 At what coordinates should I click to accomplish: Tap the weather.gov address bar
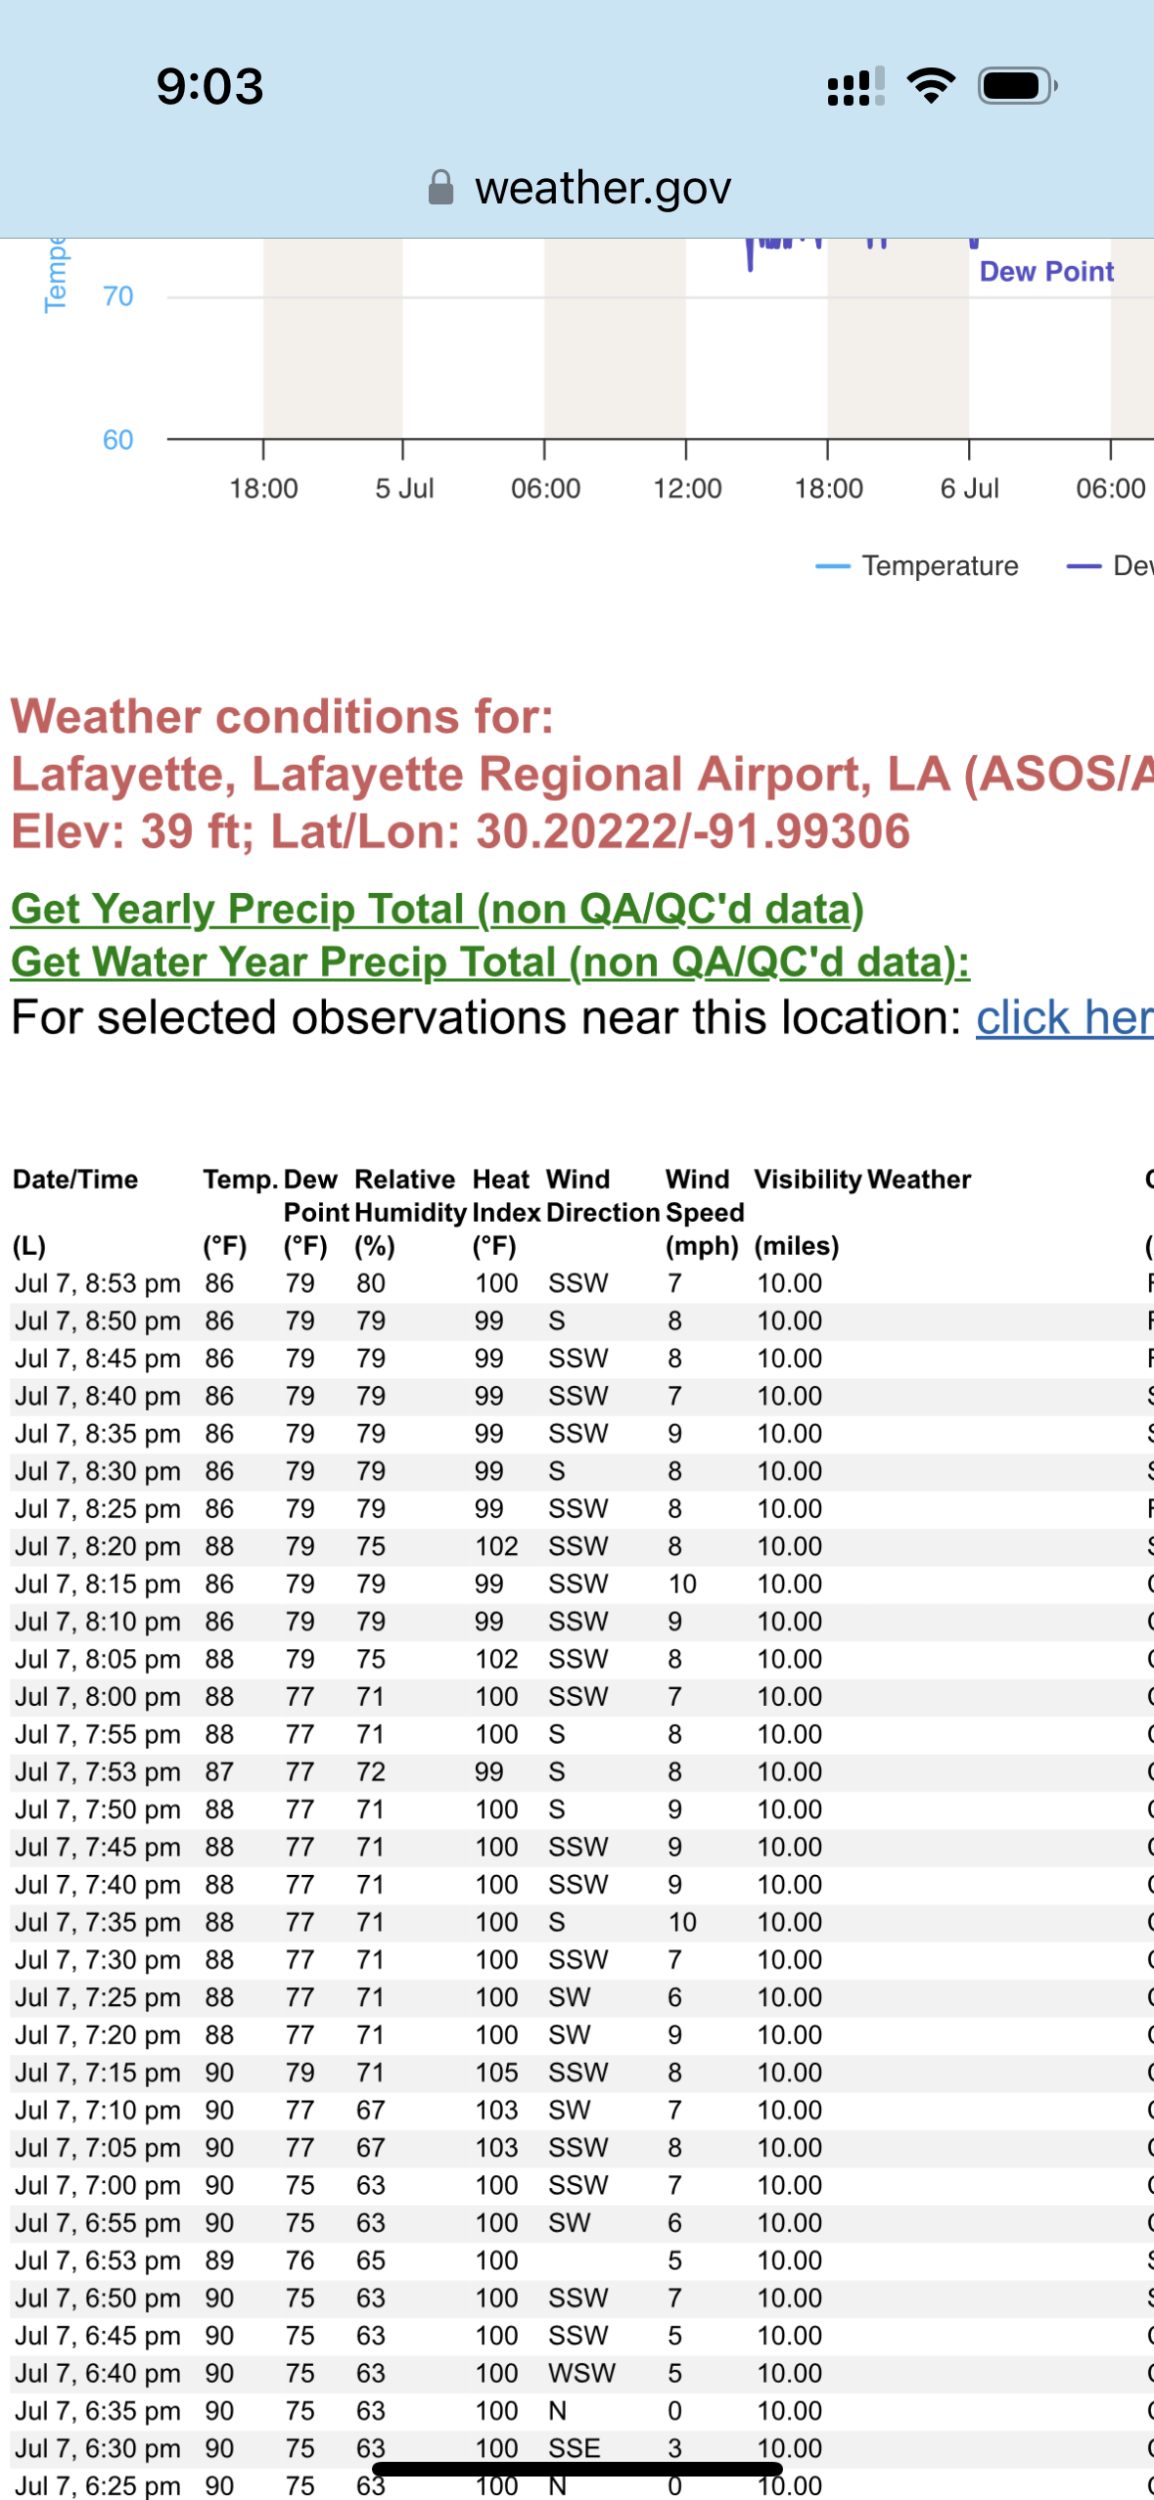pos(580,187)
